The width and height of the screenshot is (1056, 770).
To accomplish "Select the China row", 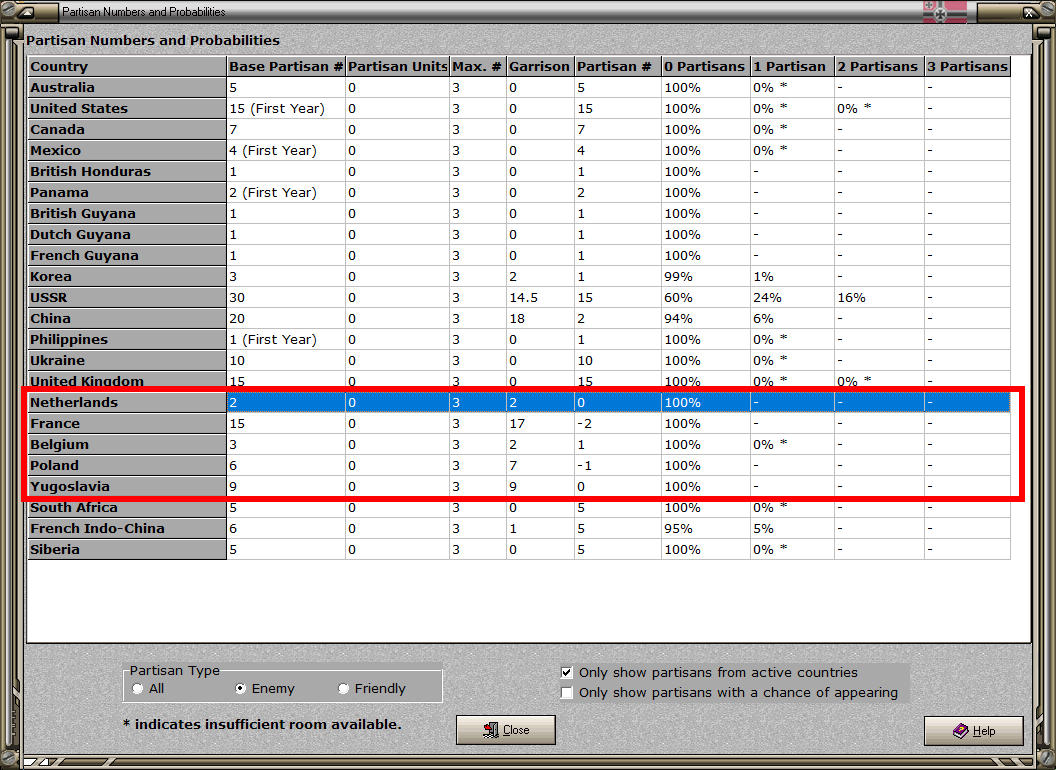I will 519,319.
